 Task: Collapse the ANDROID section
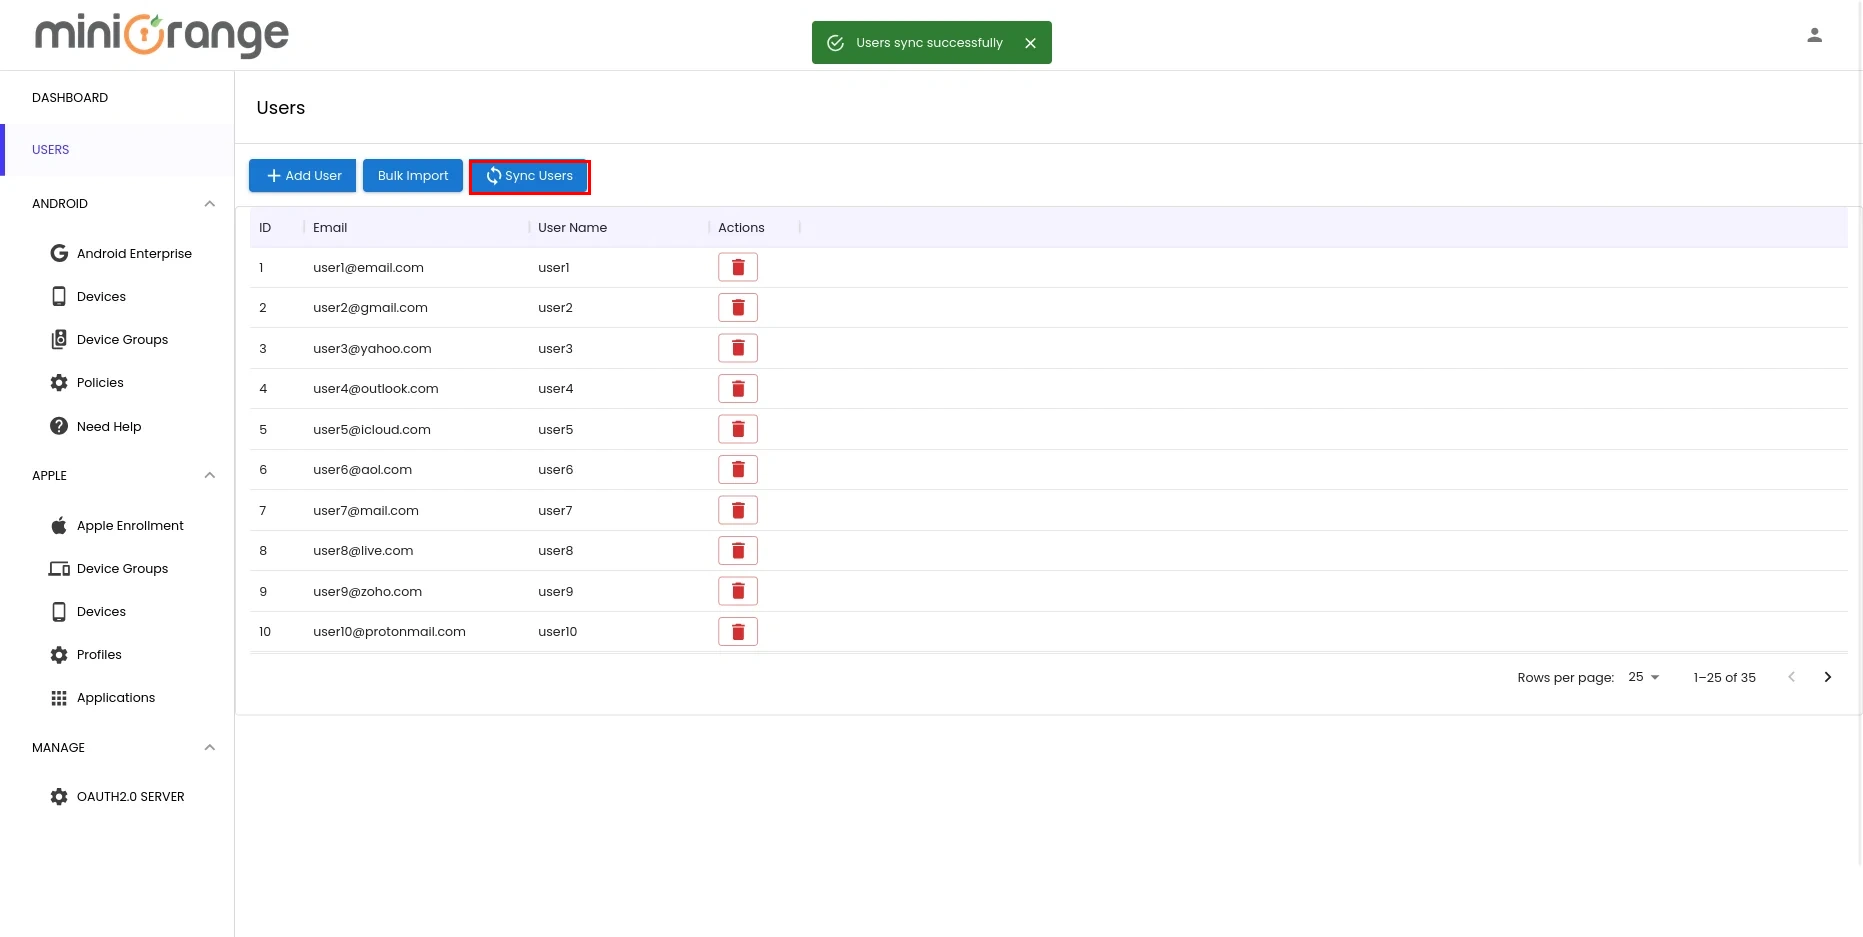coord(210,203)
